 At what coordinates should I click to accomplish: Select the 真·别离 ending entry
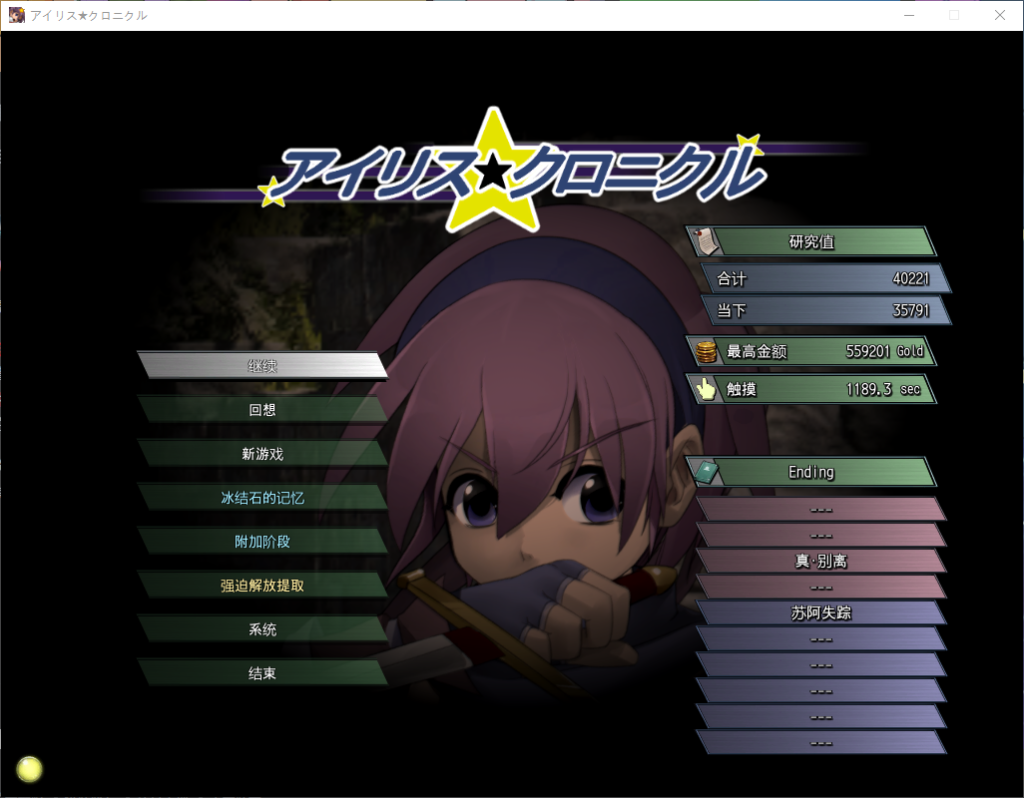click(821, 561)
